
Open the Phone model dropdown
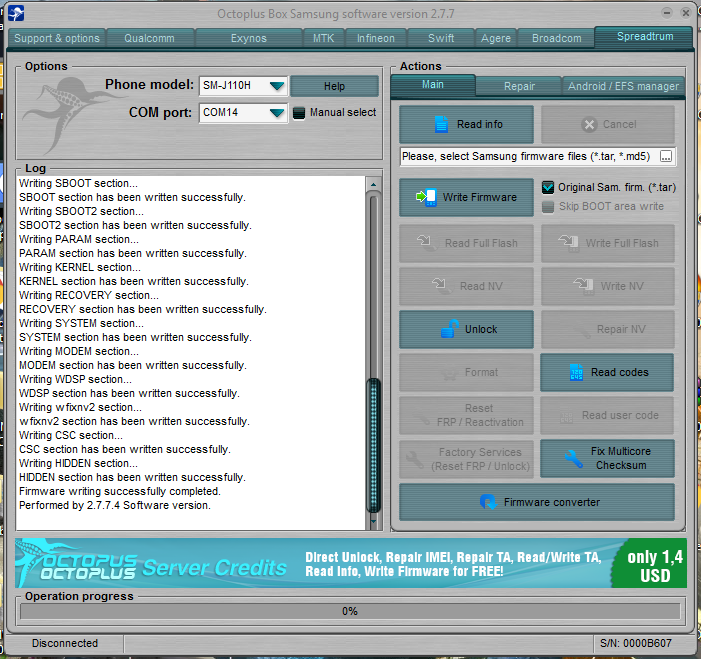click(277, 85)
